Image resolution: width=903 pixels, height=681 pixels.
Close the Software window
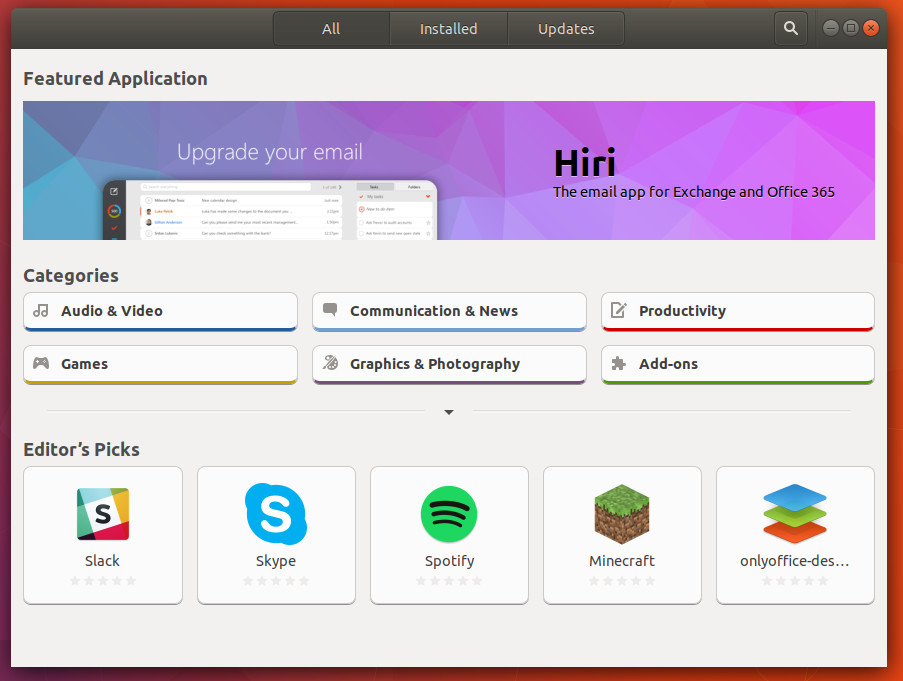[871, 28]
